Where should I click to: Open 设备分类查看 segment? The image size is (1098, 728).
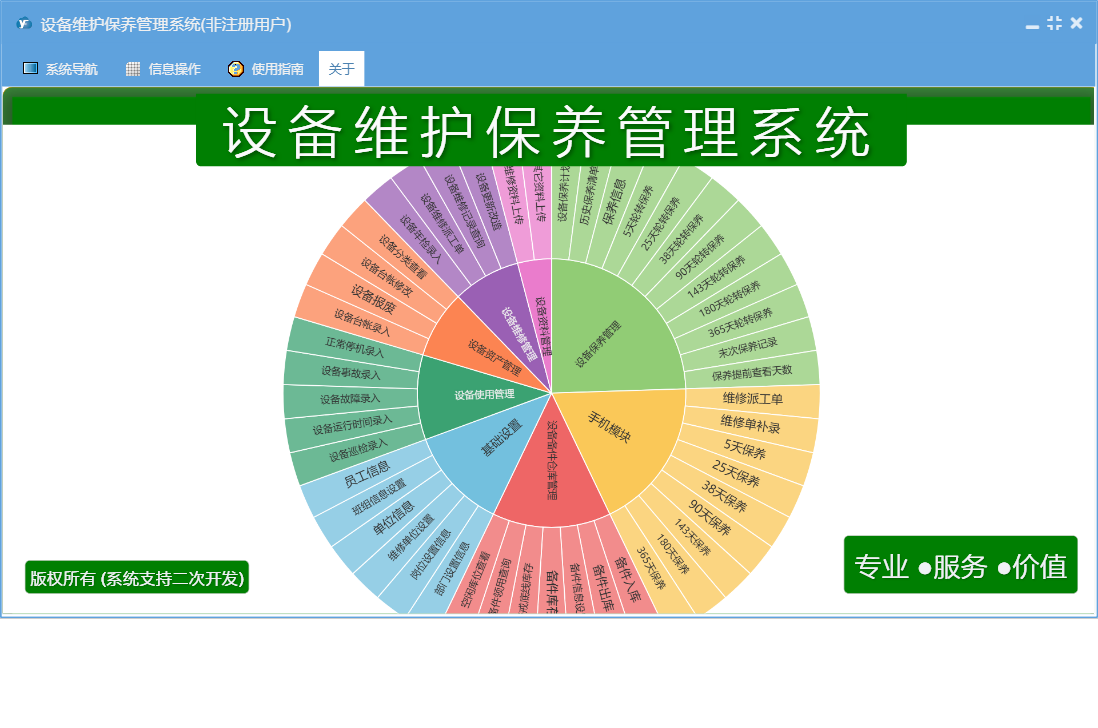pos(403,256)
